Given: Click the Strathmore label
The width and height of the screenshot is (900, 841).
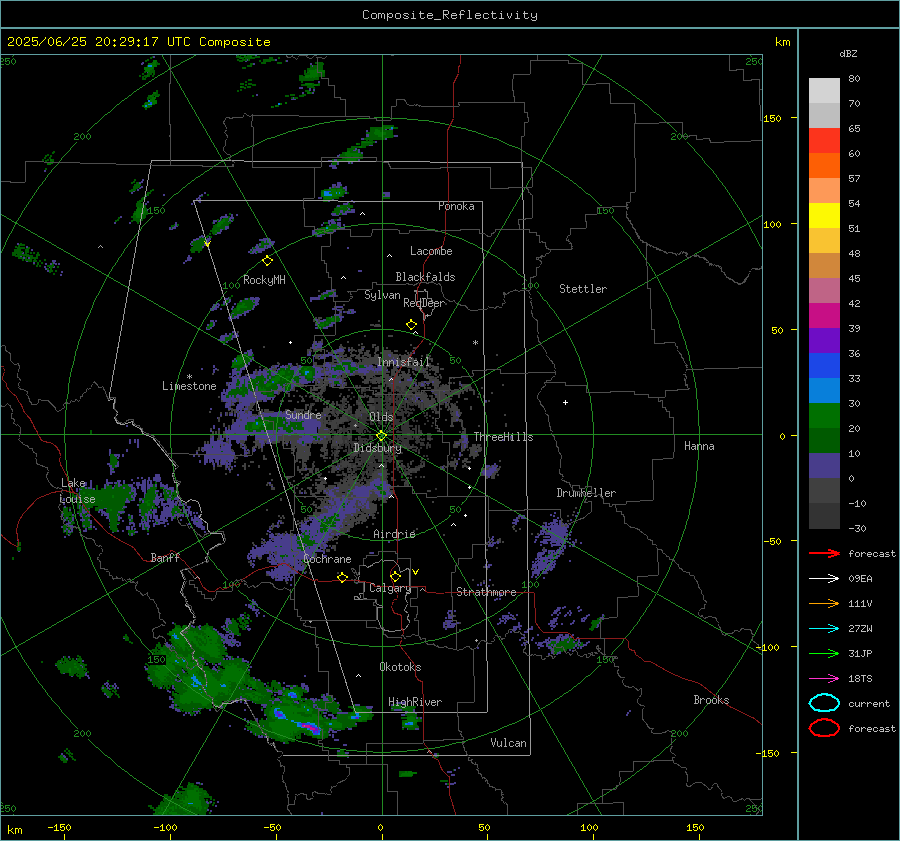Looking at the screenshot, I should coord(486,592).
